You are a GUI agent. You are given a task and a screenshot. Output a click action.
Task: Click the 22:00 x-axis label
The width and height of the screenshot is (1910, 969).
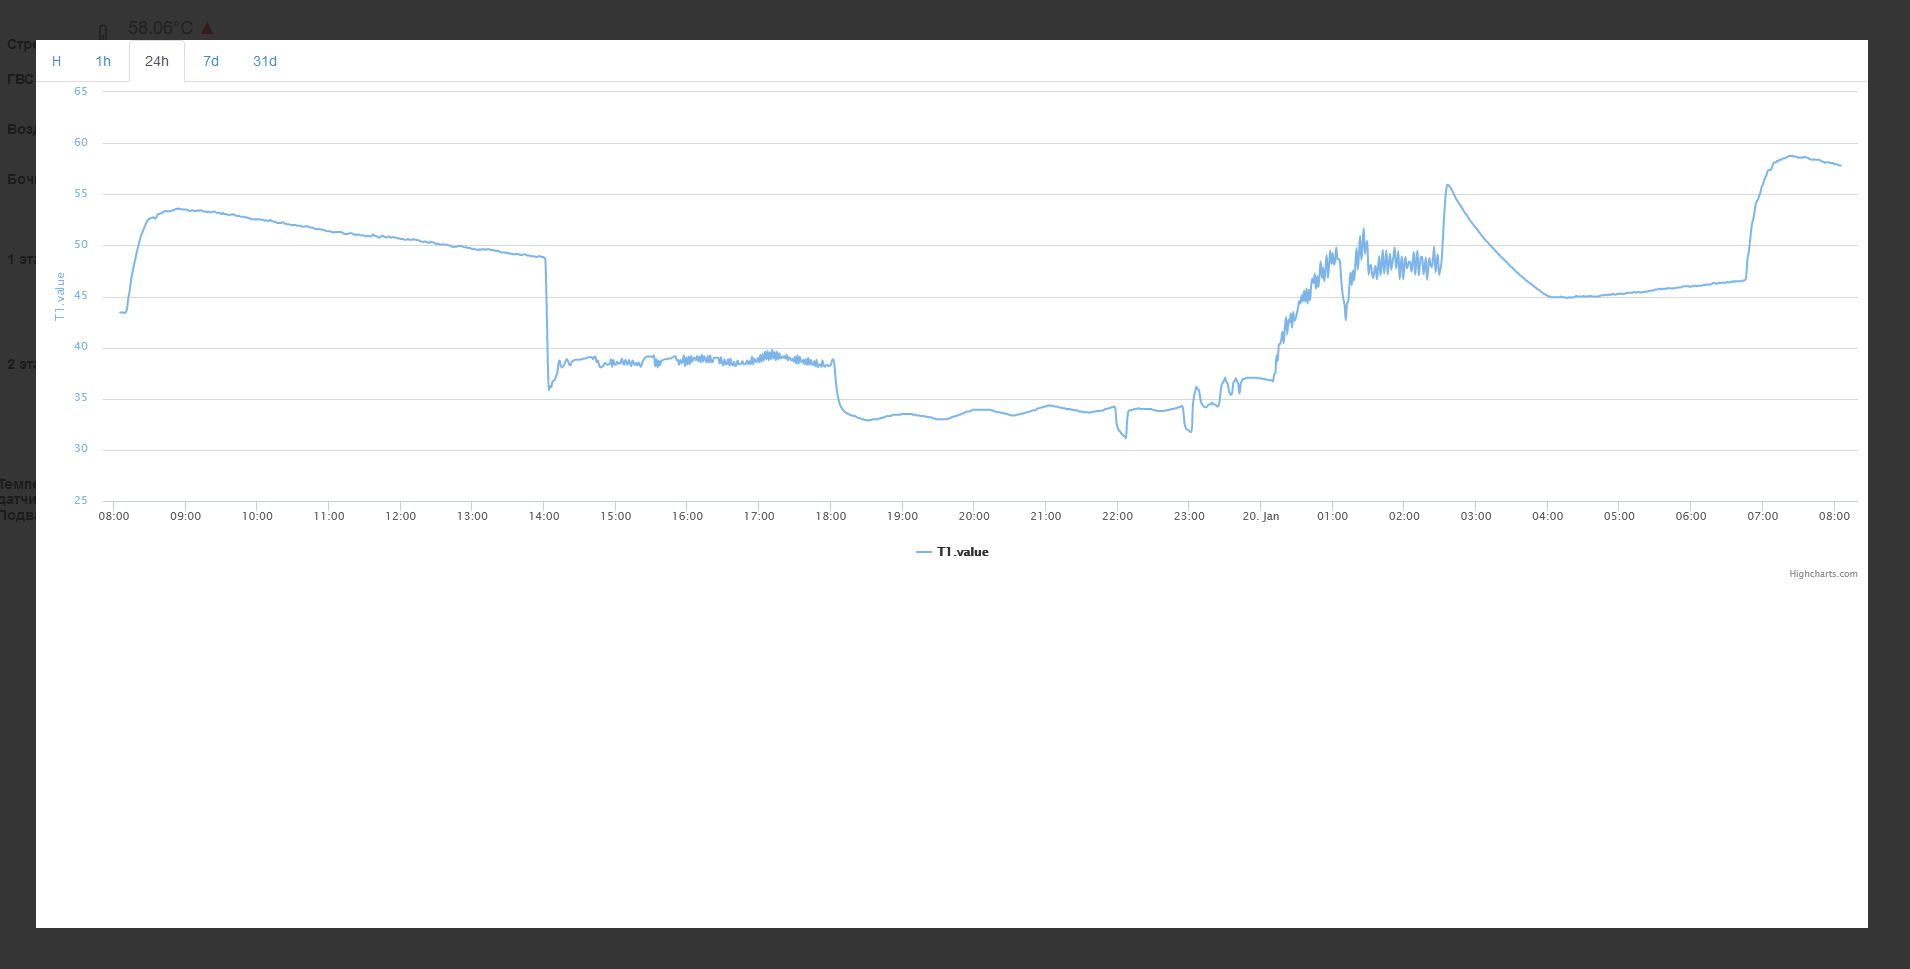(1117, 516)
